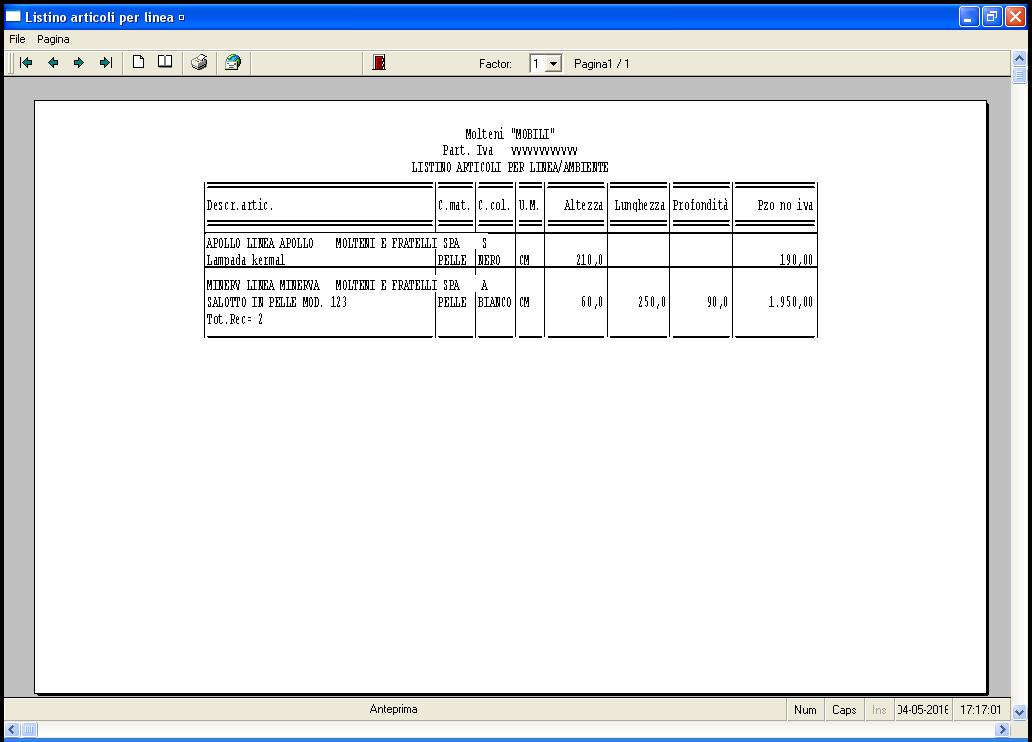The width and height of the screenshot is (1032, 742).
Task: Click the 'Caps' status bar indicator
Action: click(x=844, y=710)
